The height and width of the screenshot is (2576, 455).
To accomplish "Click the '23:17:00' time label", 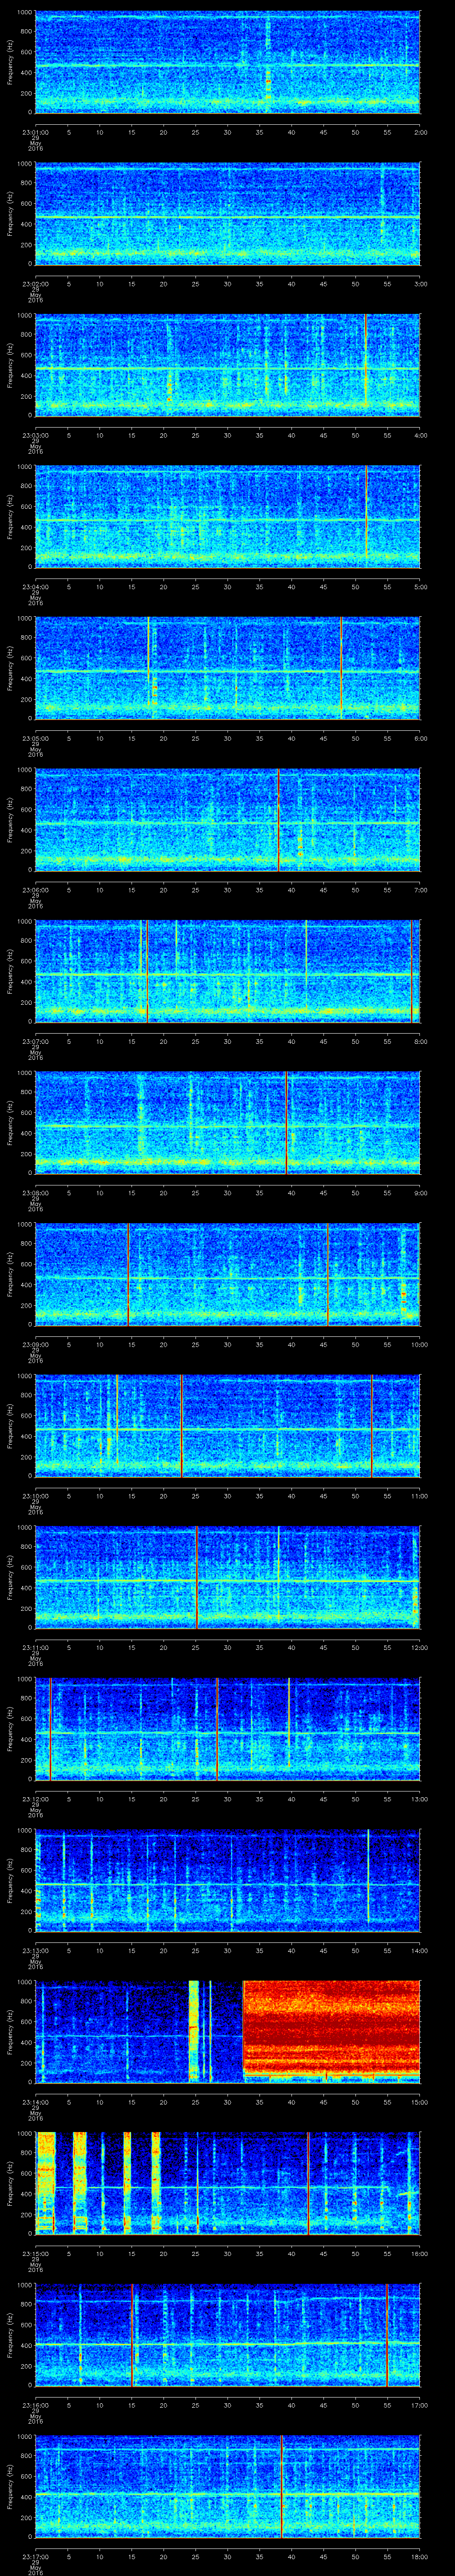I will pos(35,2556).
